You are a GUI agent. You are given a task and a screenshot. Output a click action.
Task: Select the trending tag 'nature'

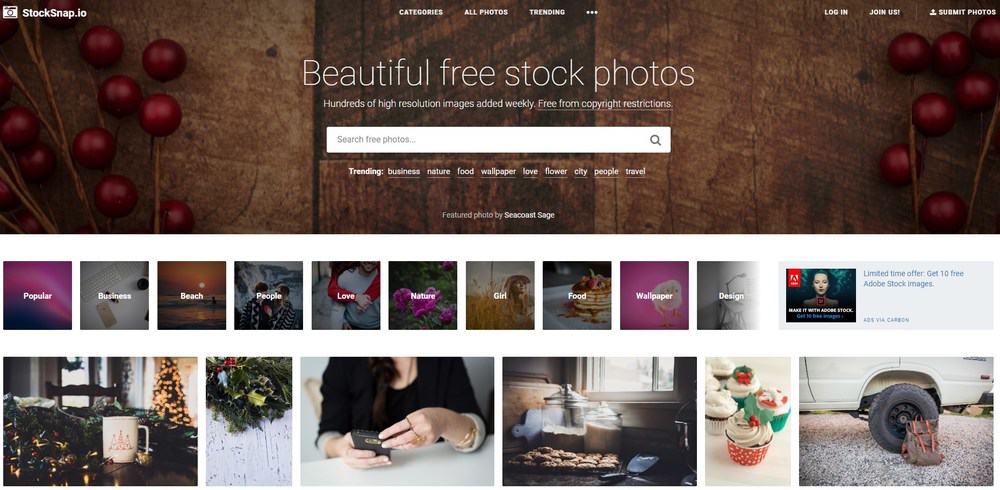coord(439,172)
